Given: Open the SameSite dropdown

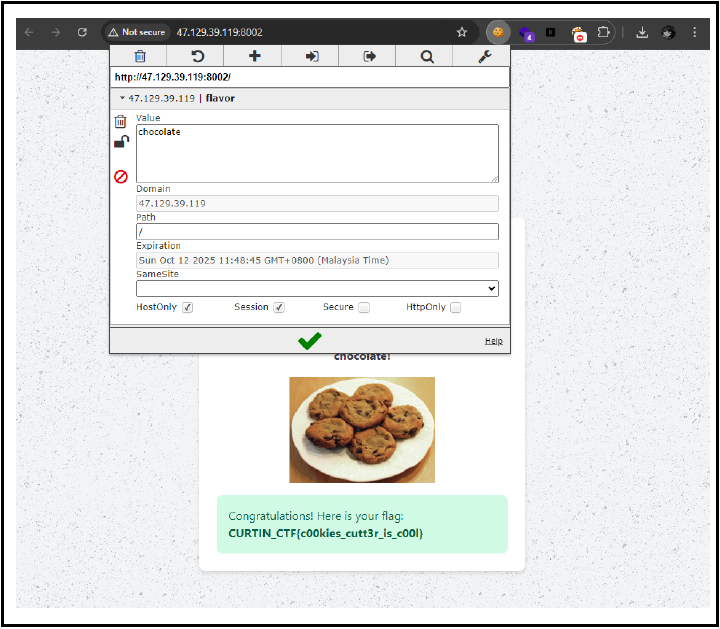Looking at the screenshot, I should [317, 289].
